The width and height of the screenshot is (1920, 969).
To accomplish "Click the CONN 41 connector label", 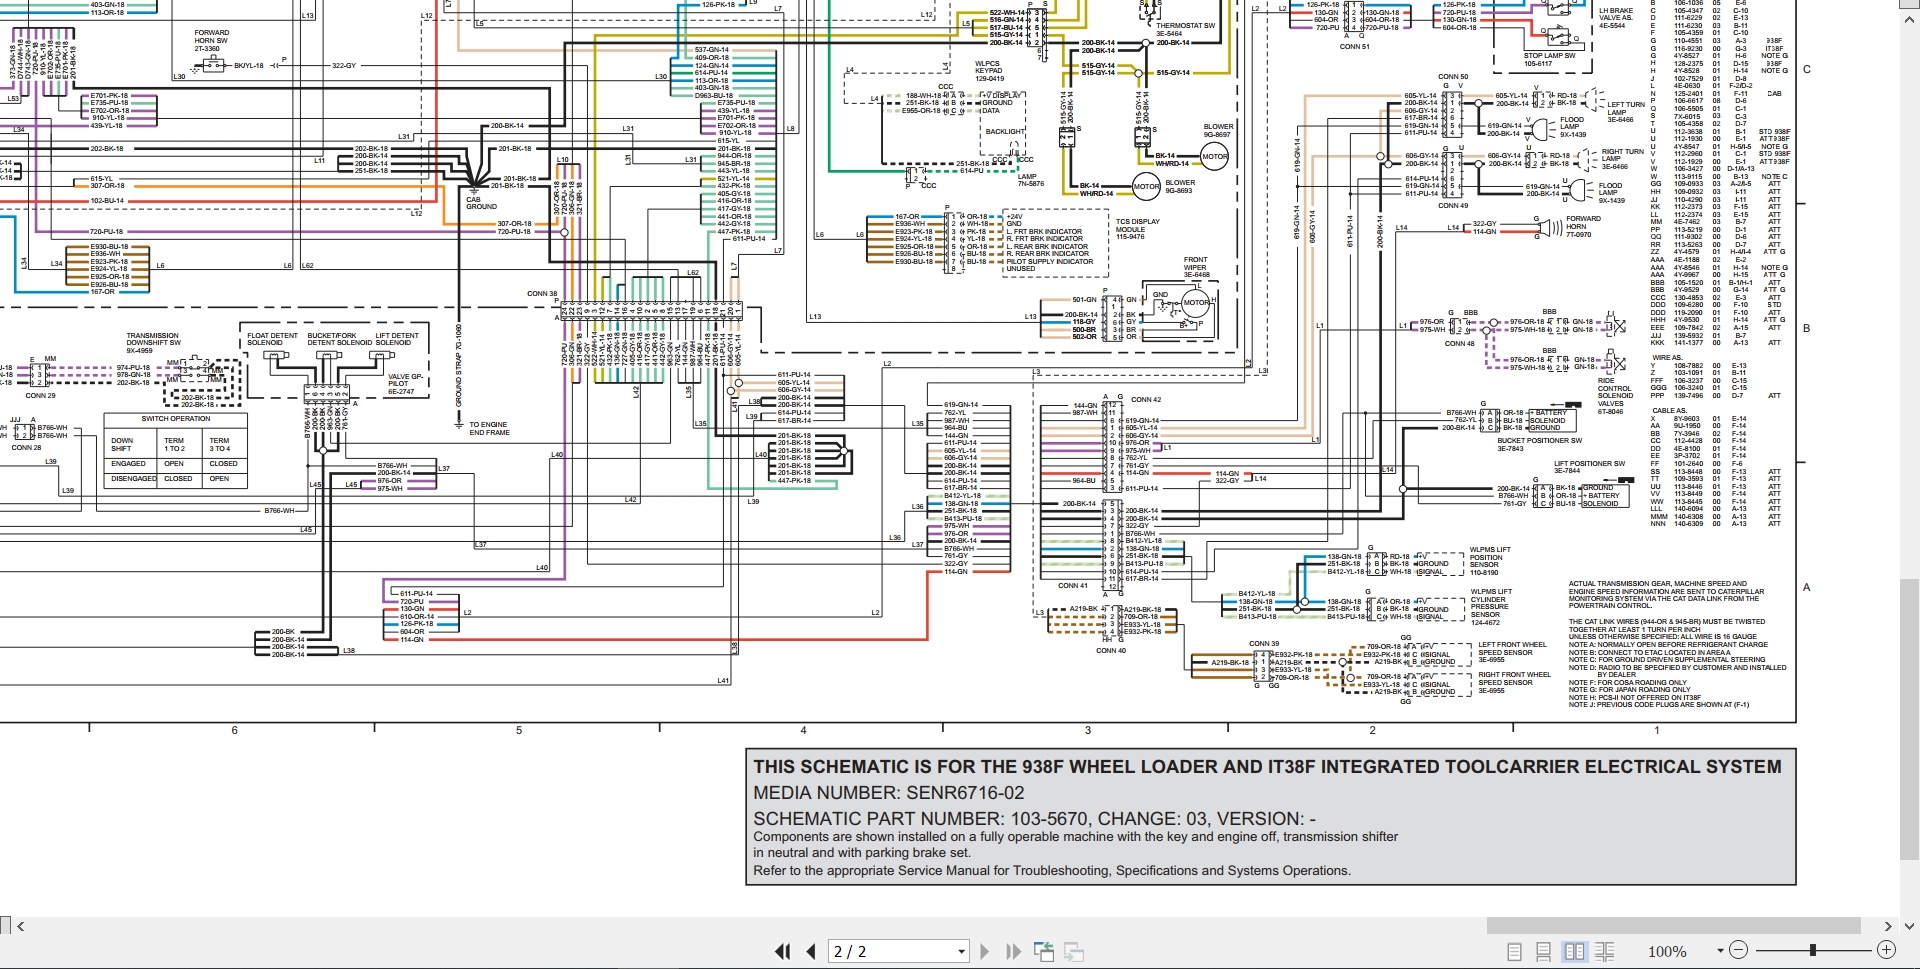I will tap(1073, 585).
